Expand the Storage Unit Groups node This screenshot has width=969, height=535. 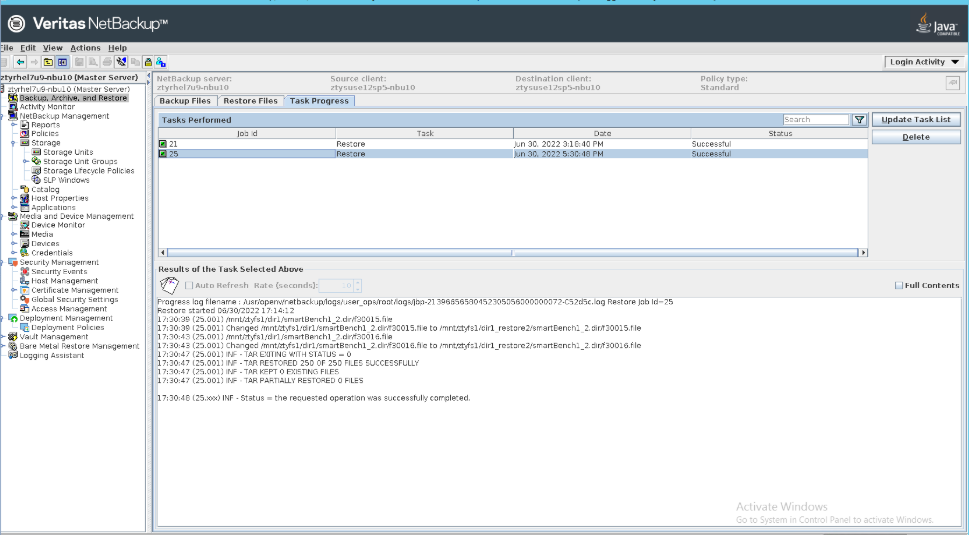25,161
